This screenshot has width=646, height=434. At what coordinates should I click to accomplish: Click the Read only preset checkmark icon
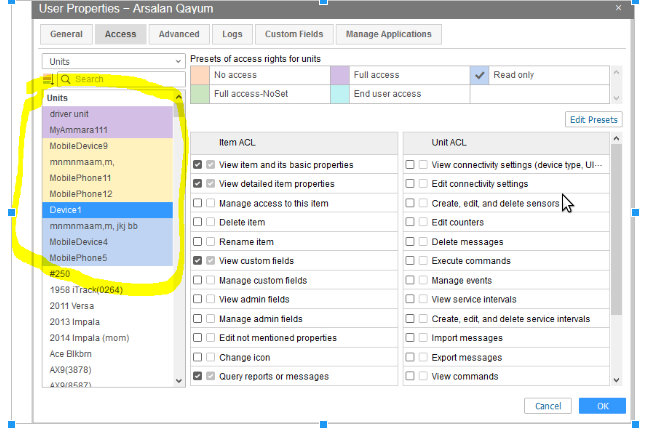tap(479, 75)
